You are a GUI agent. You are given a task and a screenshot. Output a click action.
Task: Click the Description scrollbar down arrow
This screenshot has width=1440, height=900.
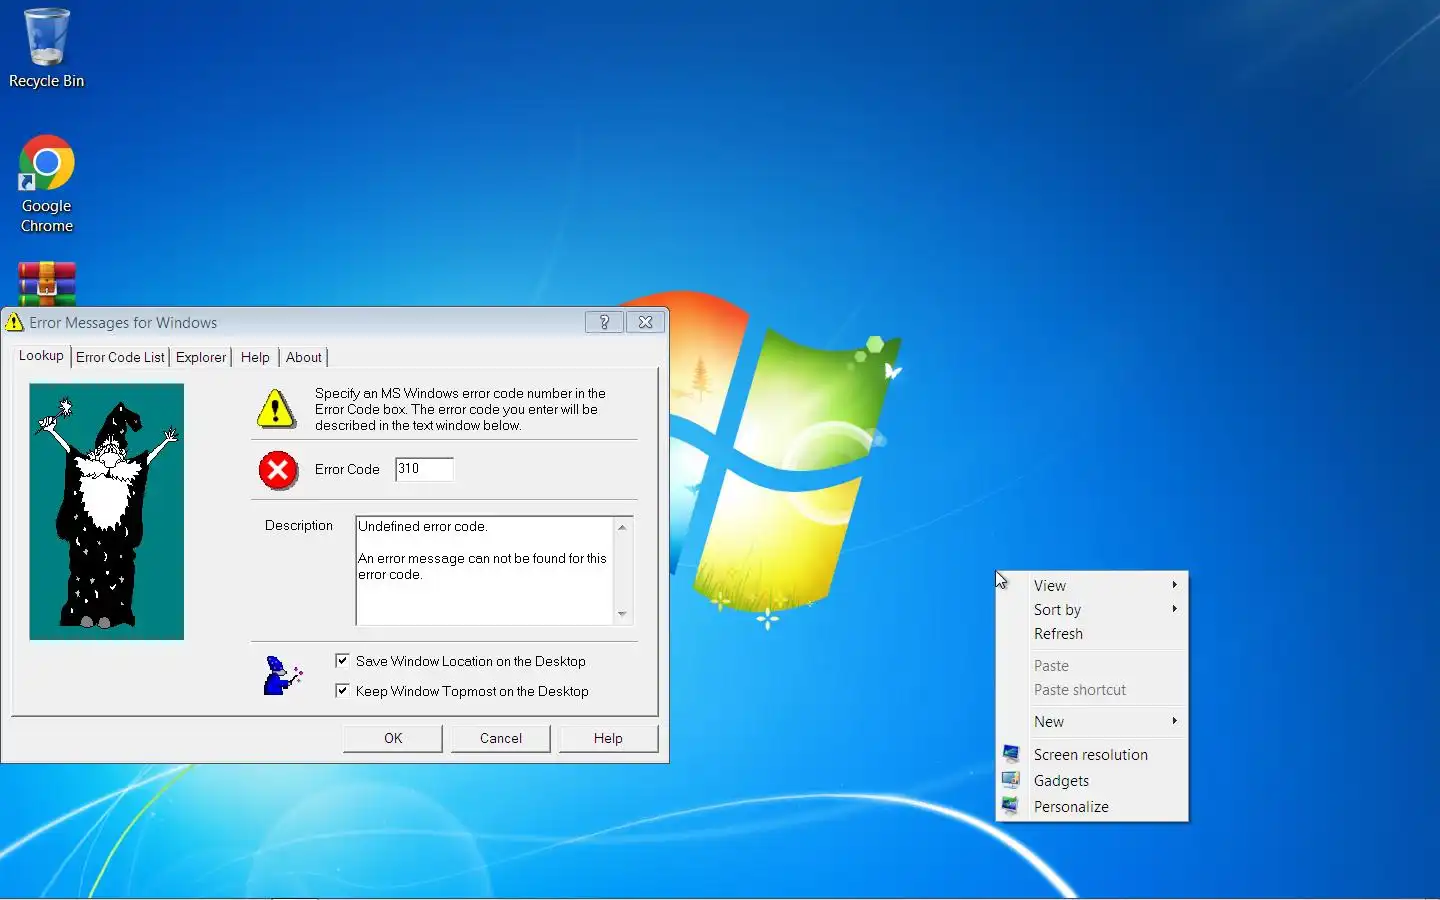pyautogui.click(x=622, y=614)
